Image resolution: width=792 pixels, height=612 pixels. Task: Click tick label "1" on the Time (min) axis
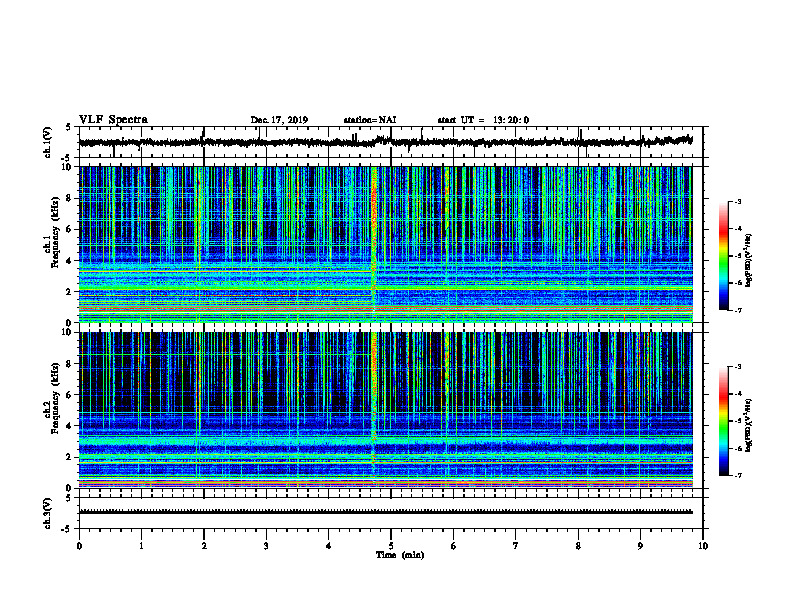(141, 546)
